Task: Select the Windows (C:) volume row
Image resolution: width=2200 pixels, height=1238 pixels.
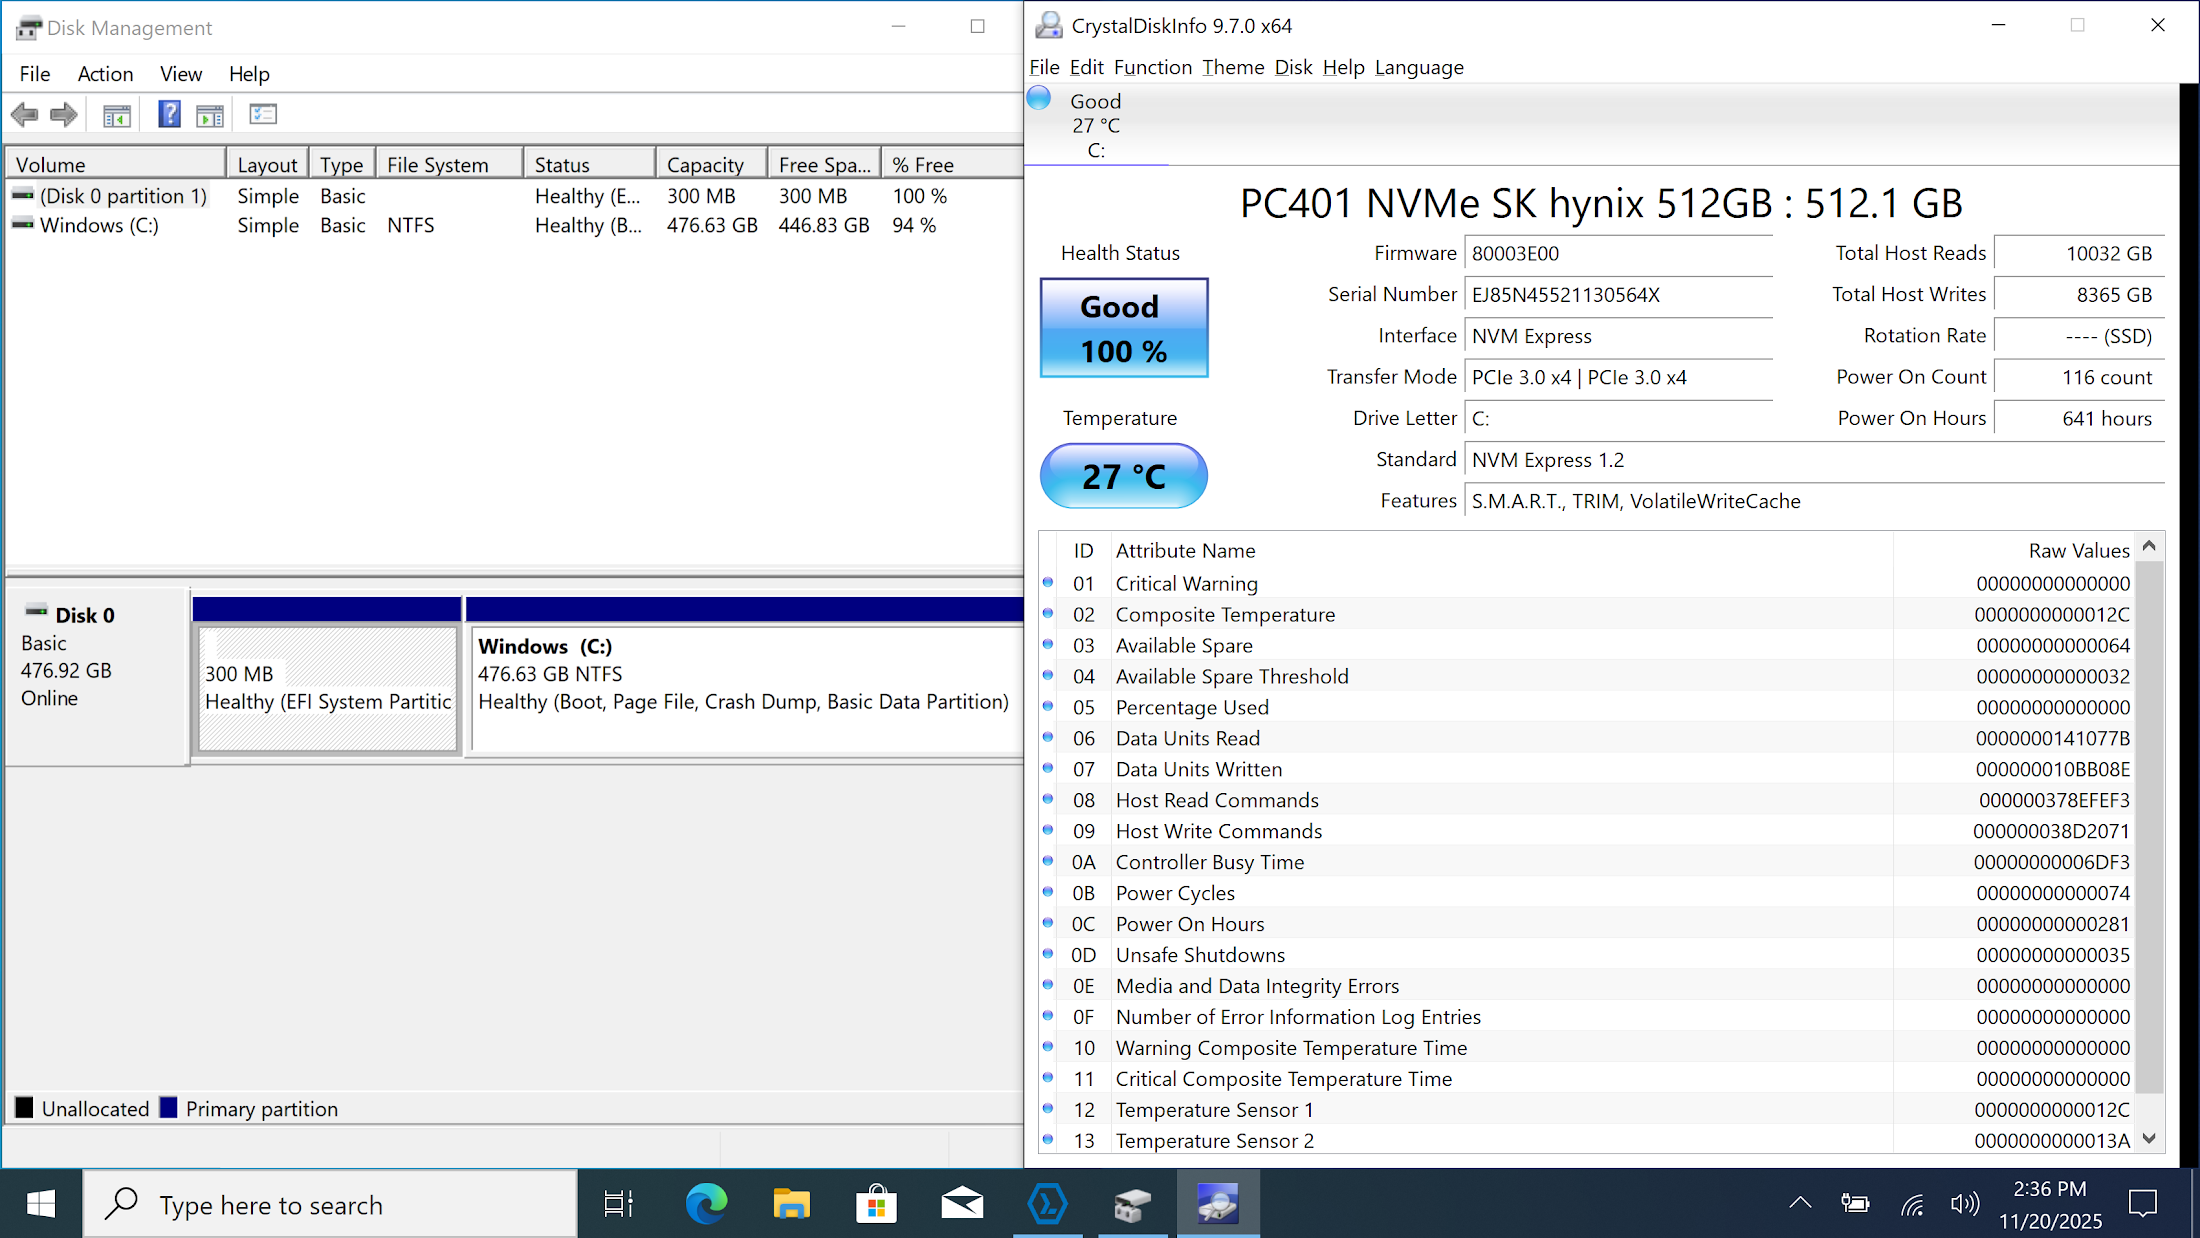Action: [x=99, y=225]
